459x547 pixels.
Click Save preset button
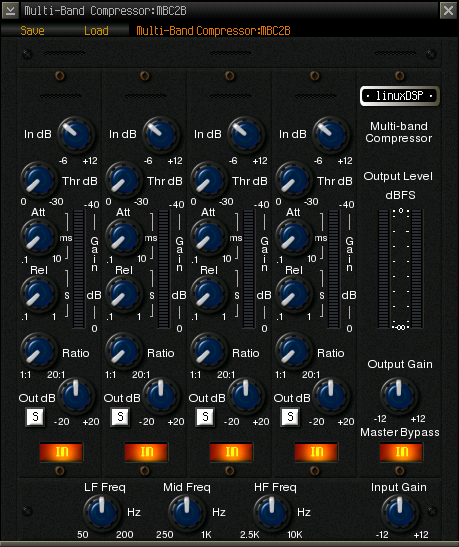32,31
